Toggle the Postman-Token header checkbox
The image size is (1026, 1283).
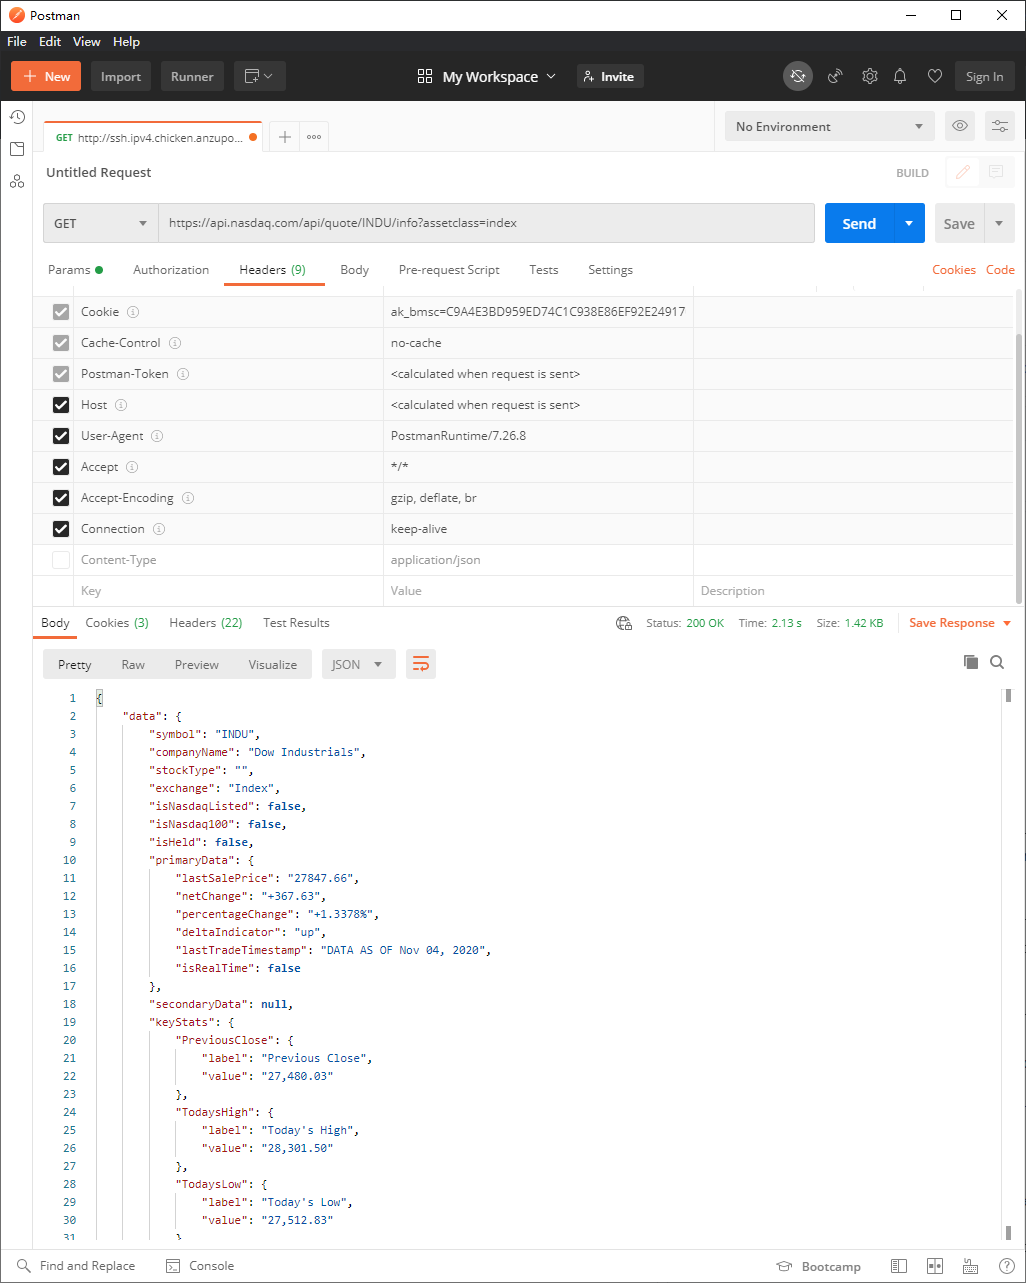pos(61,374)
